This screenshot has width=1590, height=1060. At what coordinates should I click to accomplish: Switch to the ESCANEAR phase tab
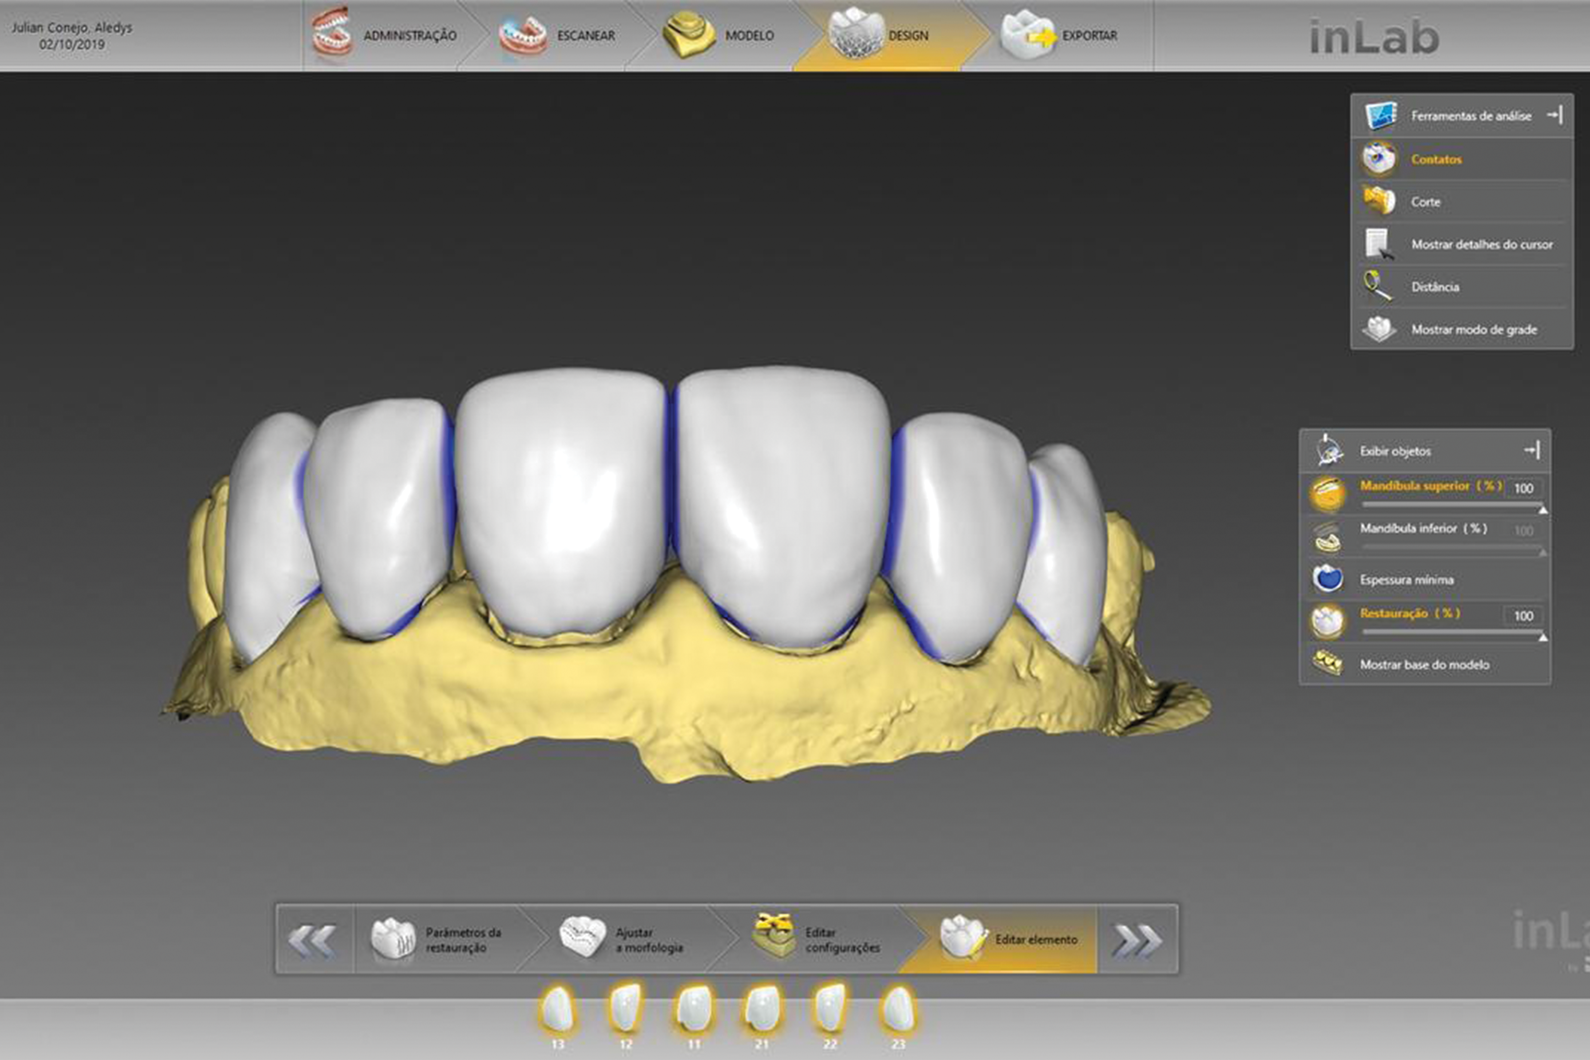(558, 36)
